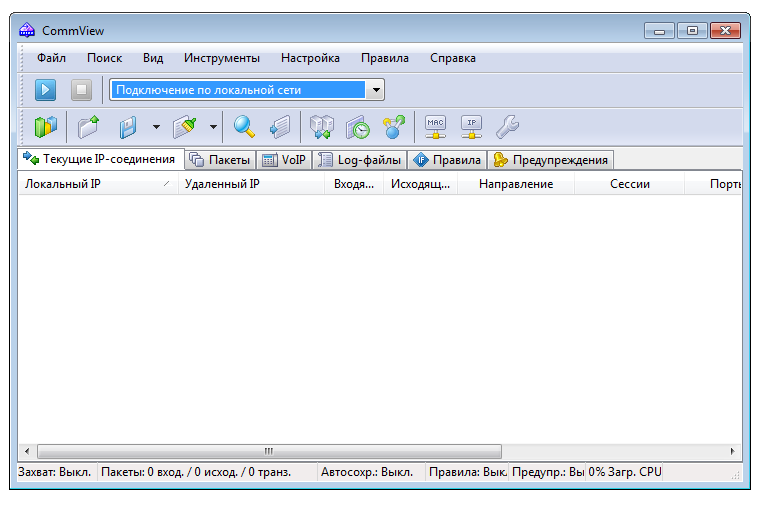Viewport: 776px width, 508px height.
Task: Click the Сессии column header
Action: click(x=630, y=184)
